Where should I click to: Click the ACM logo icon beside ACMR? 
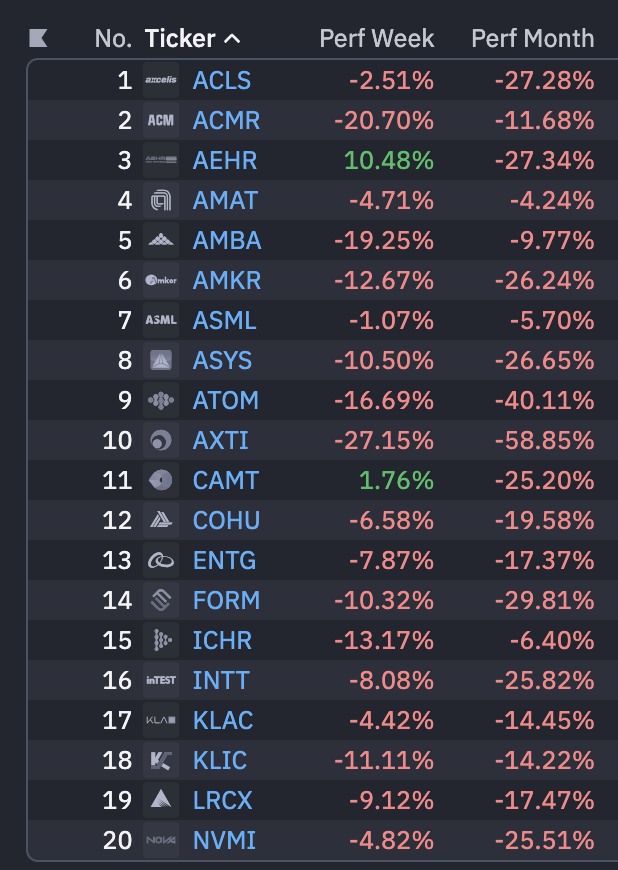tap(161, 120)
